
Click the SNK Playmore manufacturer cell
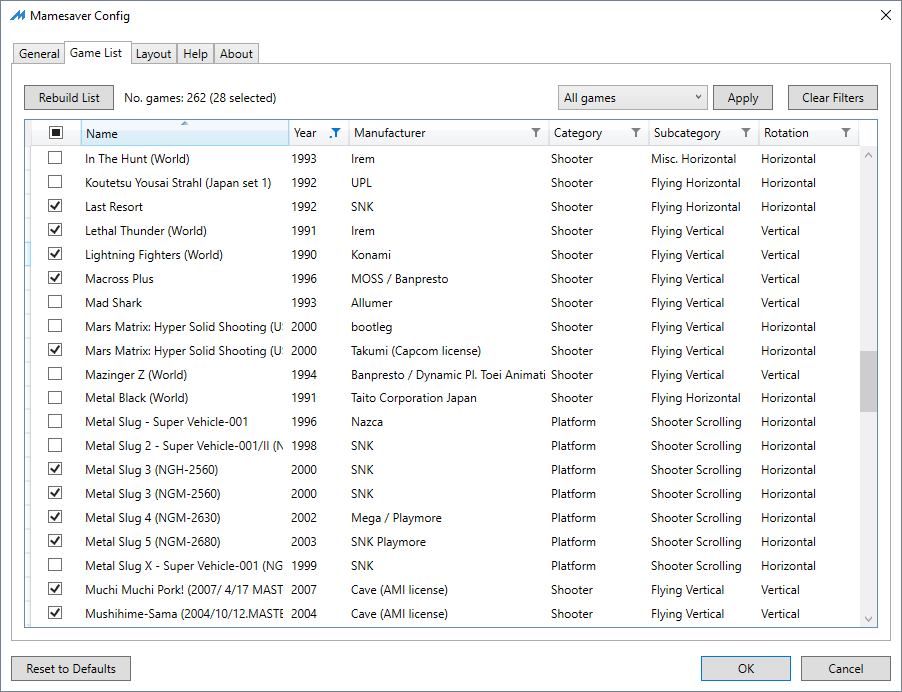coord(388,541)
